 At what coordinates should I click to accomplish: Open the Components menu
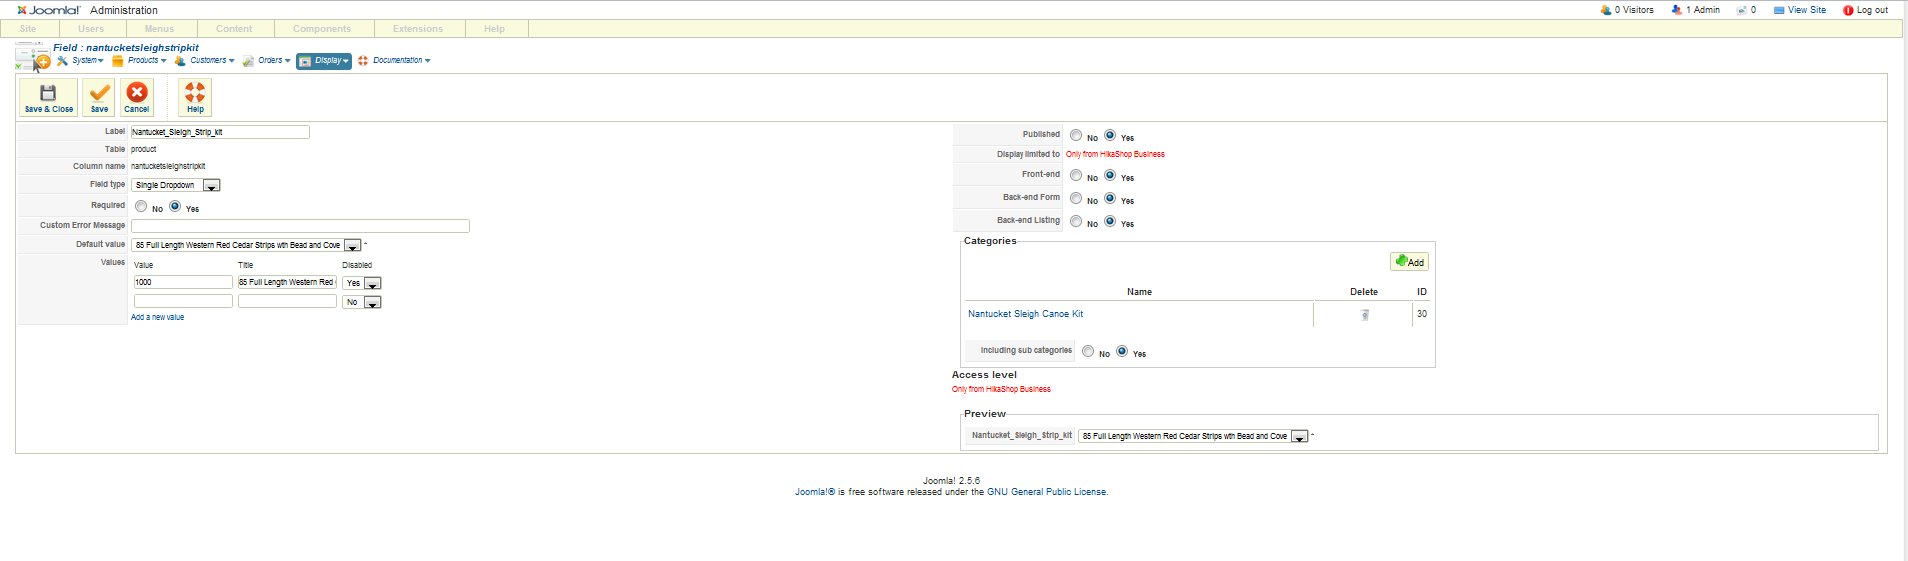point(322,29)
